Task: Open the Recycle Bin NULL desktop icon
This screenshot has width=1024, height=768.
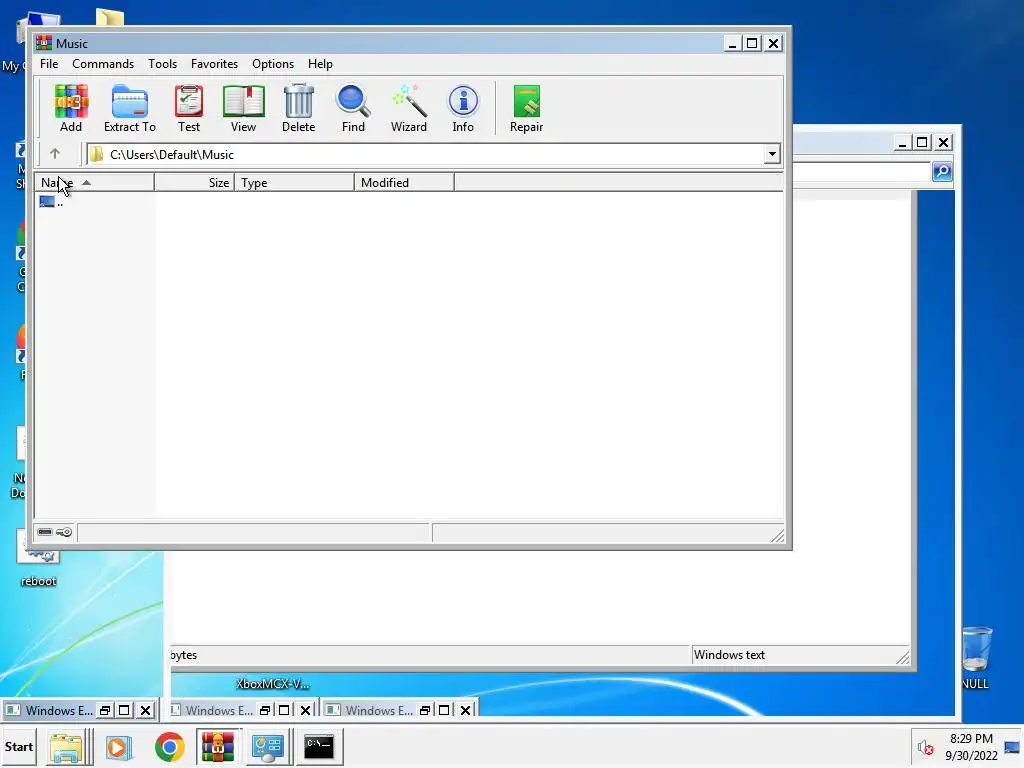Action: pyautogui.click(x=976, y=657)
